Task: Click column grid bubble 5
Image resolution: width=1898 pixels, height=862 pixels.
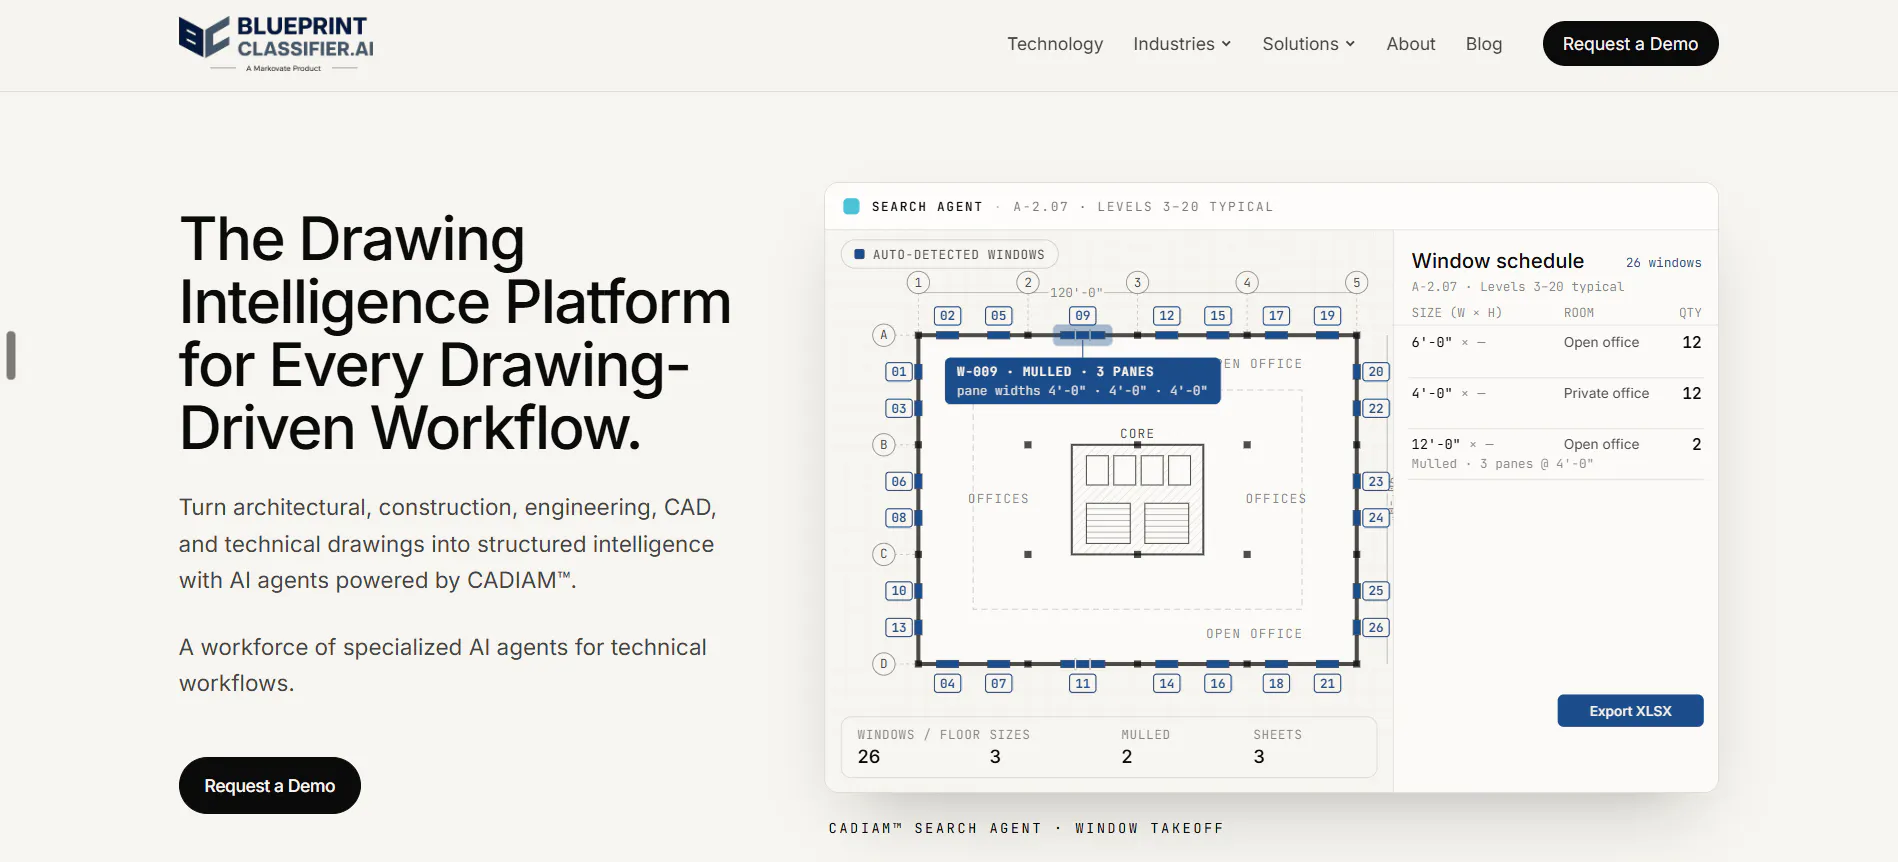Action: [x=1357, y=283]
